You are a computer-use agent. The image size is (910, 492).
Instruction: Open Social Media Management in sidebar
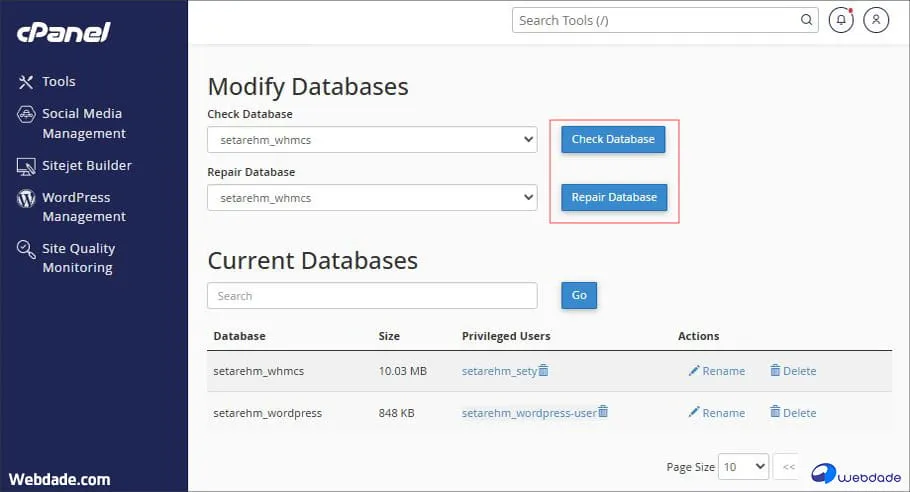pos(83,123)
